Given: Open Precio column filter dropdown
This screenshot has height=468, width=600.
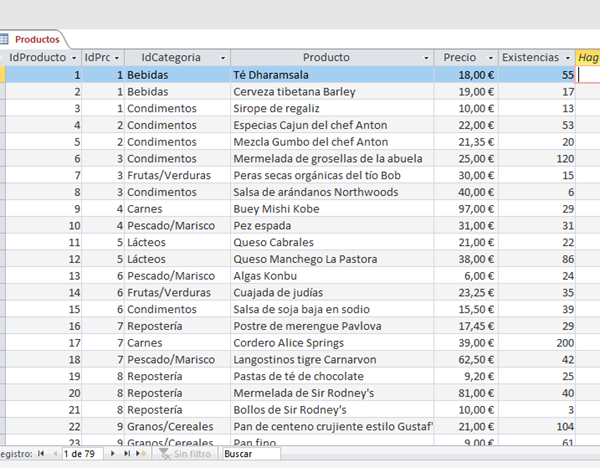Looking at the screenshot, I should point(490,58).
